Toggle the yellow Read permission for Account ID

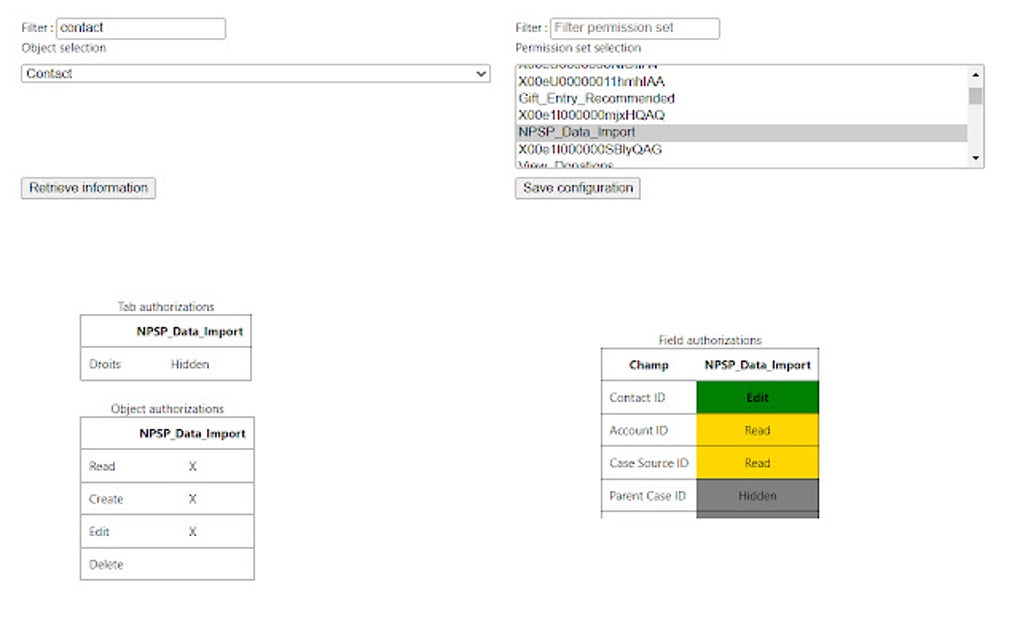pyautogui.click(x=756, y=430)
